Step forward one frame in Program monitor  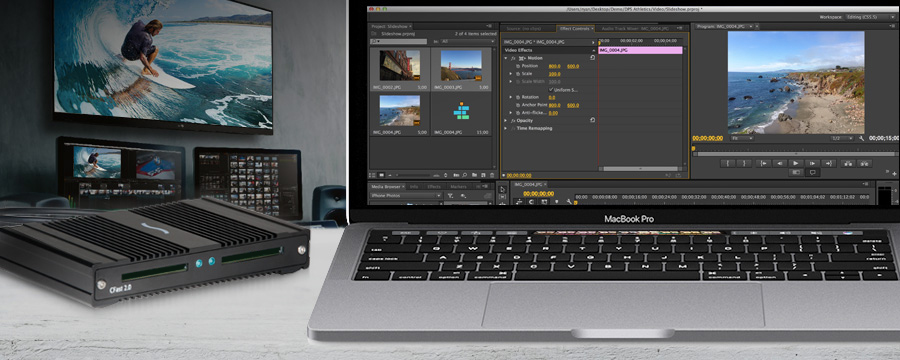[x=812, y=164]
